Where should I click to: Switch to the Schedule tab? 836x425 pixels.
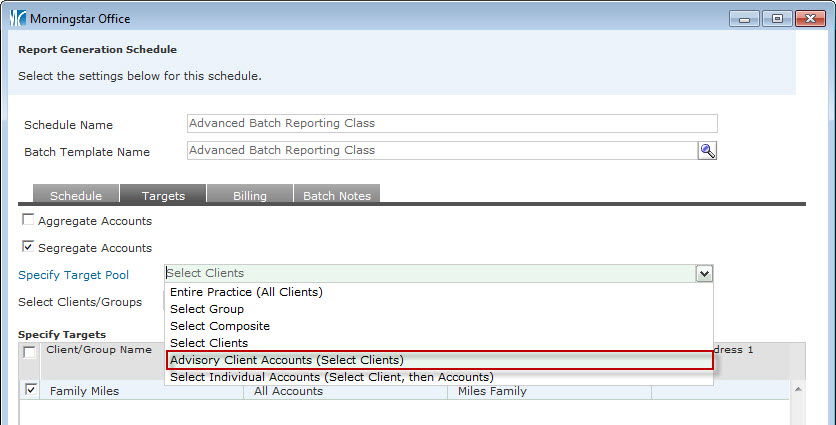(x=76, y=196)
